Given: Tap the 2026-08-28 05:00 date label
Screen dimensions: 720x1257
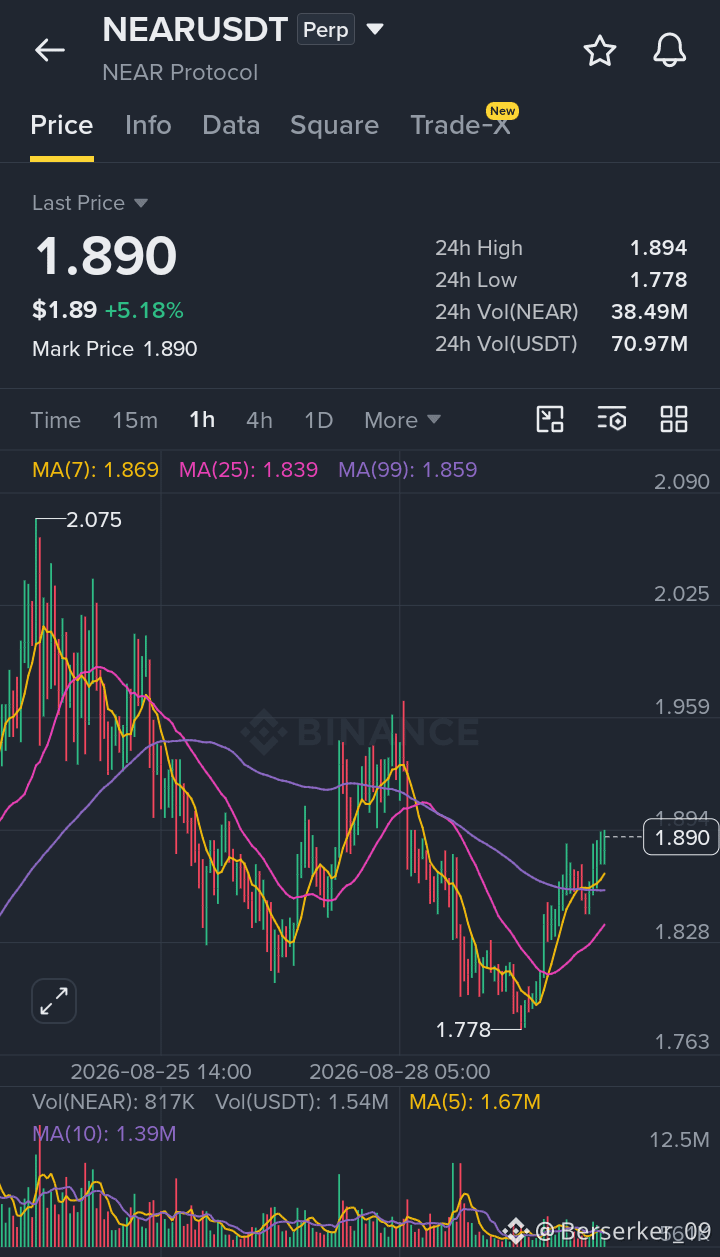Looking at the screenshot, I should tap(400, 1072).
